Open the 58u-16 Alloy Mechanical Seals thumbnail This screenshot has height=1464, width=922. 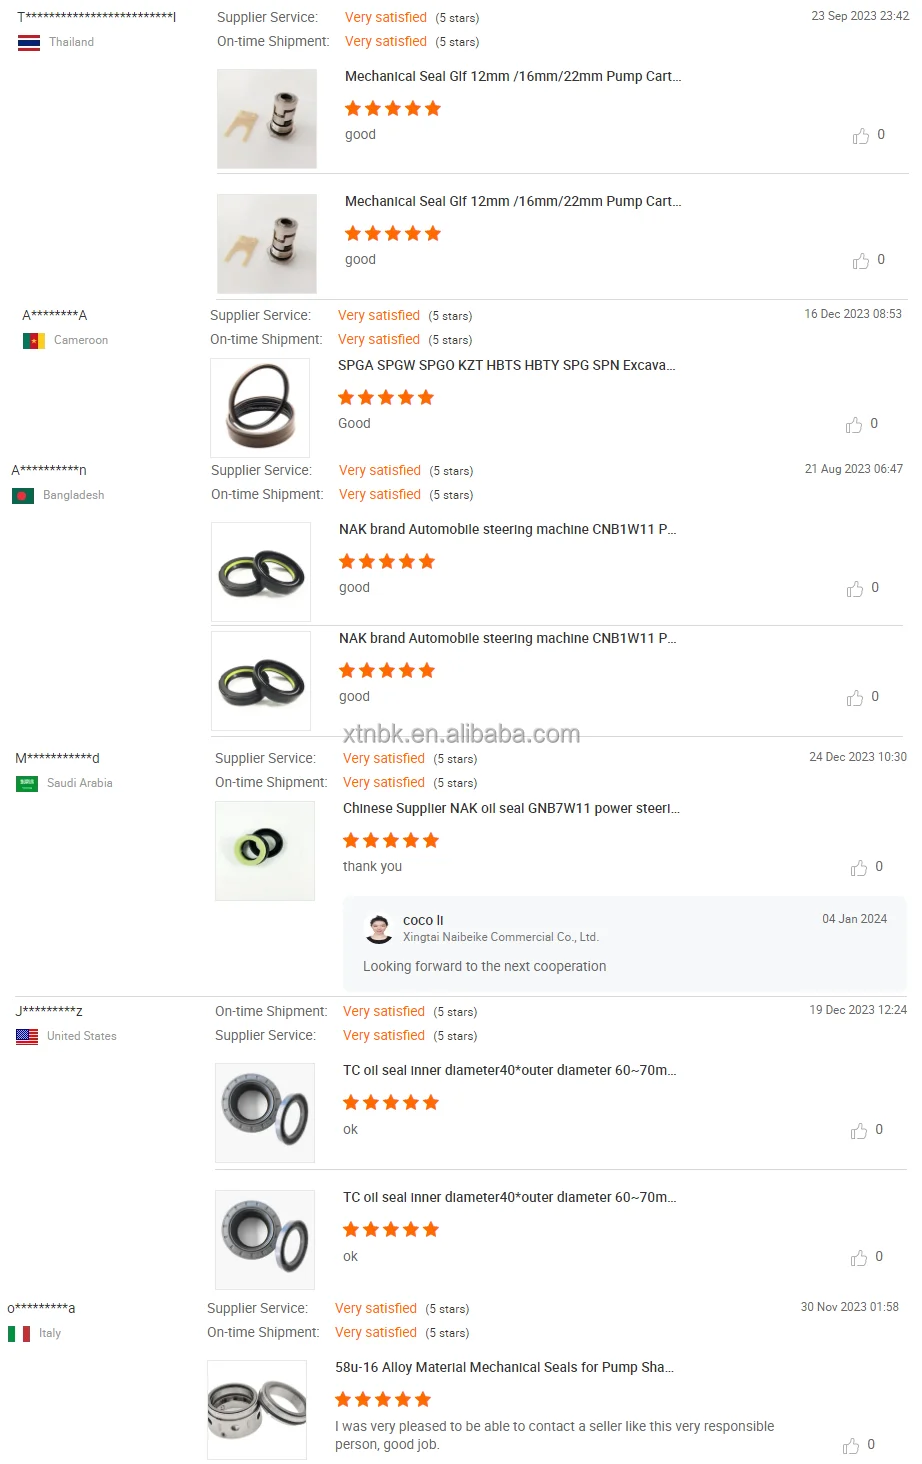[257, 1409]
